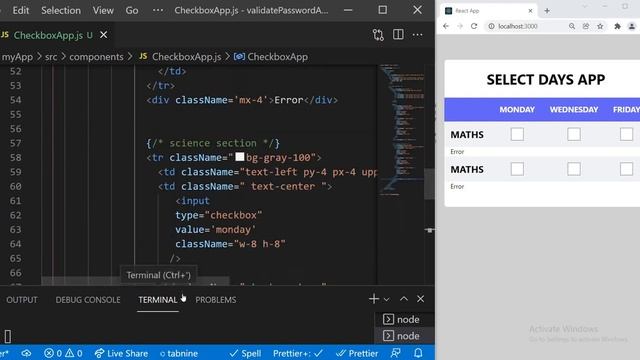
Task: Click the MONDAY column header
Action: click(x=517, y=109)
